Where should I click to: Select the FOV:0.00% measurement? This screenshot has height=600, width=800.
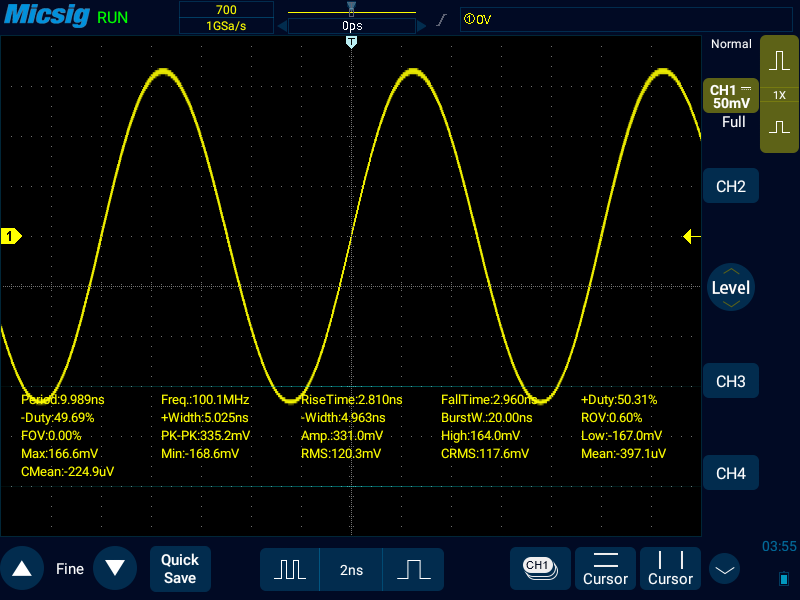[x=51, y=436]
